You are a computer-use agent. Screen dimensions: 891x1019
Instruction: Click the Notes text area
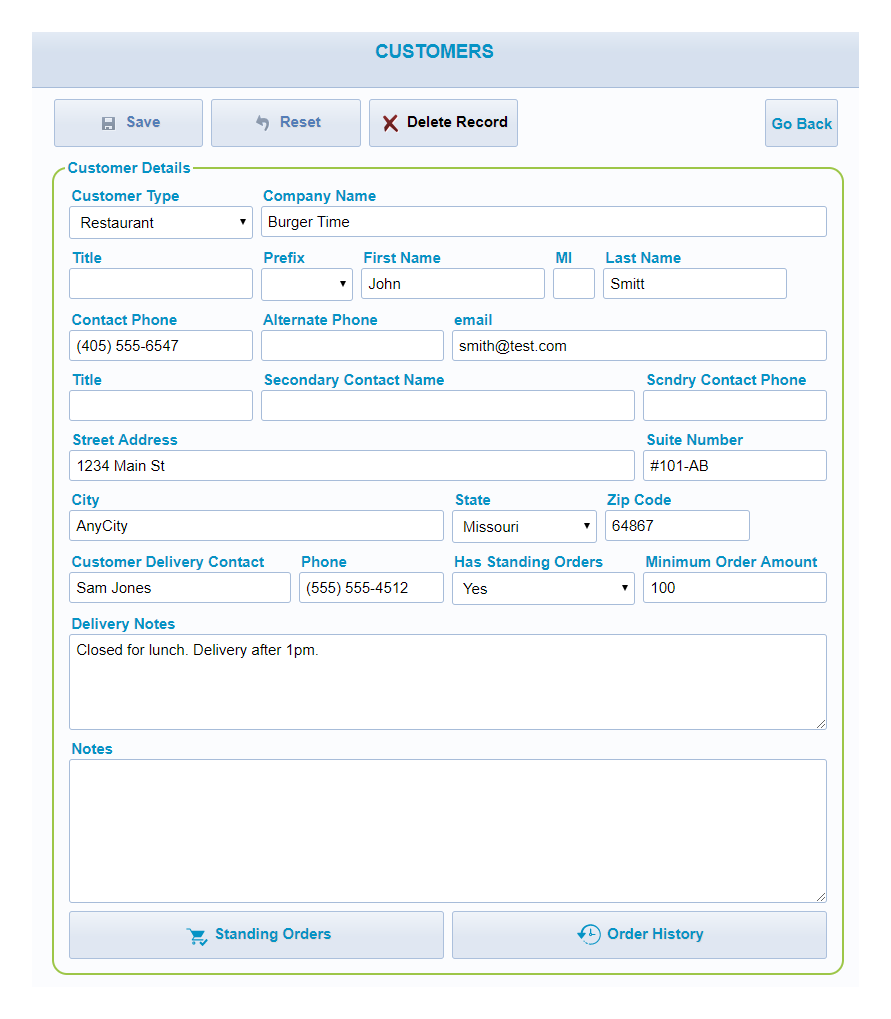tap(448, 831)
